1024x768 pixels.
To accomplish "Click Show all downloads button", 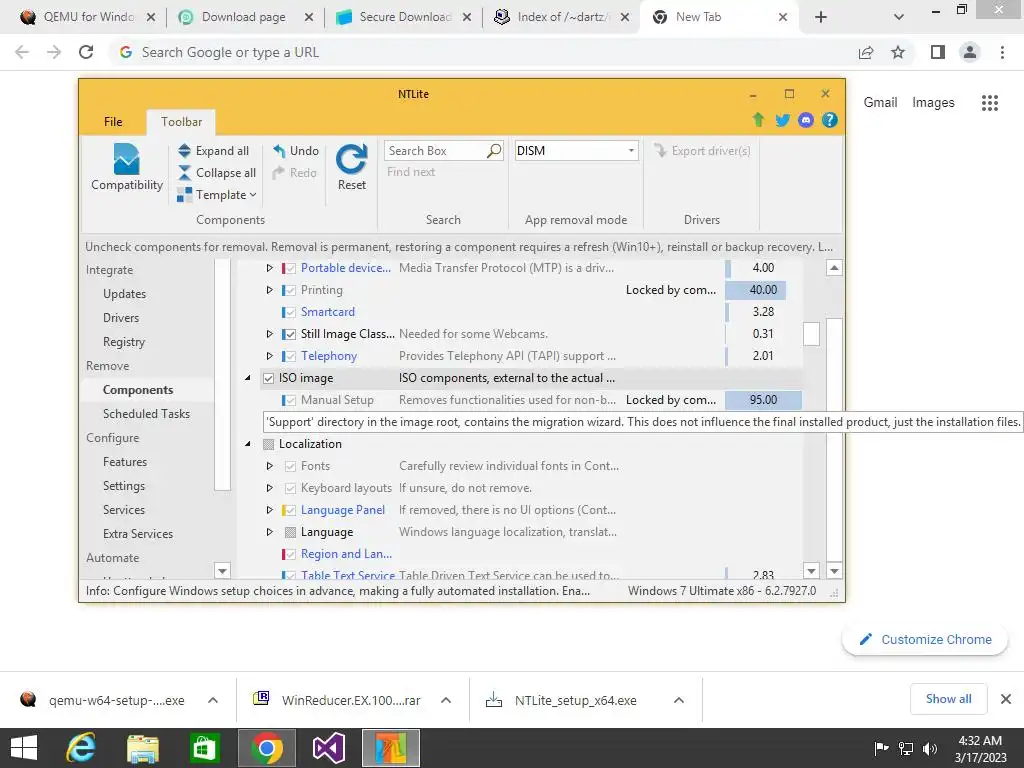I will coord(948,699).
